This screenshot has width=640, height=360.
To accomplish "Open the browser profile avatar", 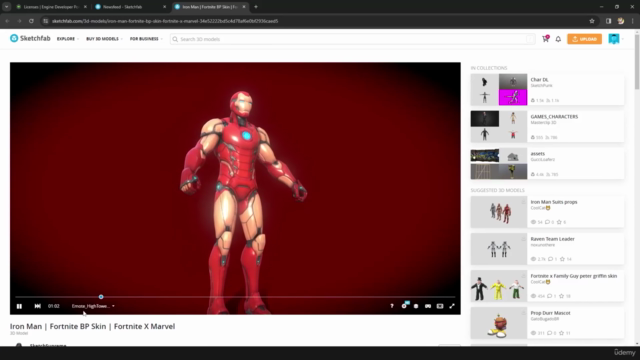I will click(x=621, y=21).
